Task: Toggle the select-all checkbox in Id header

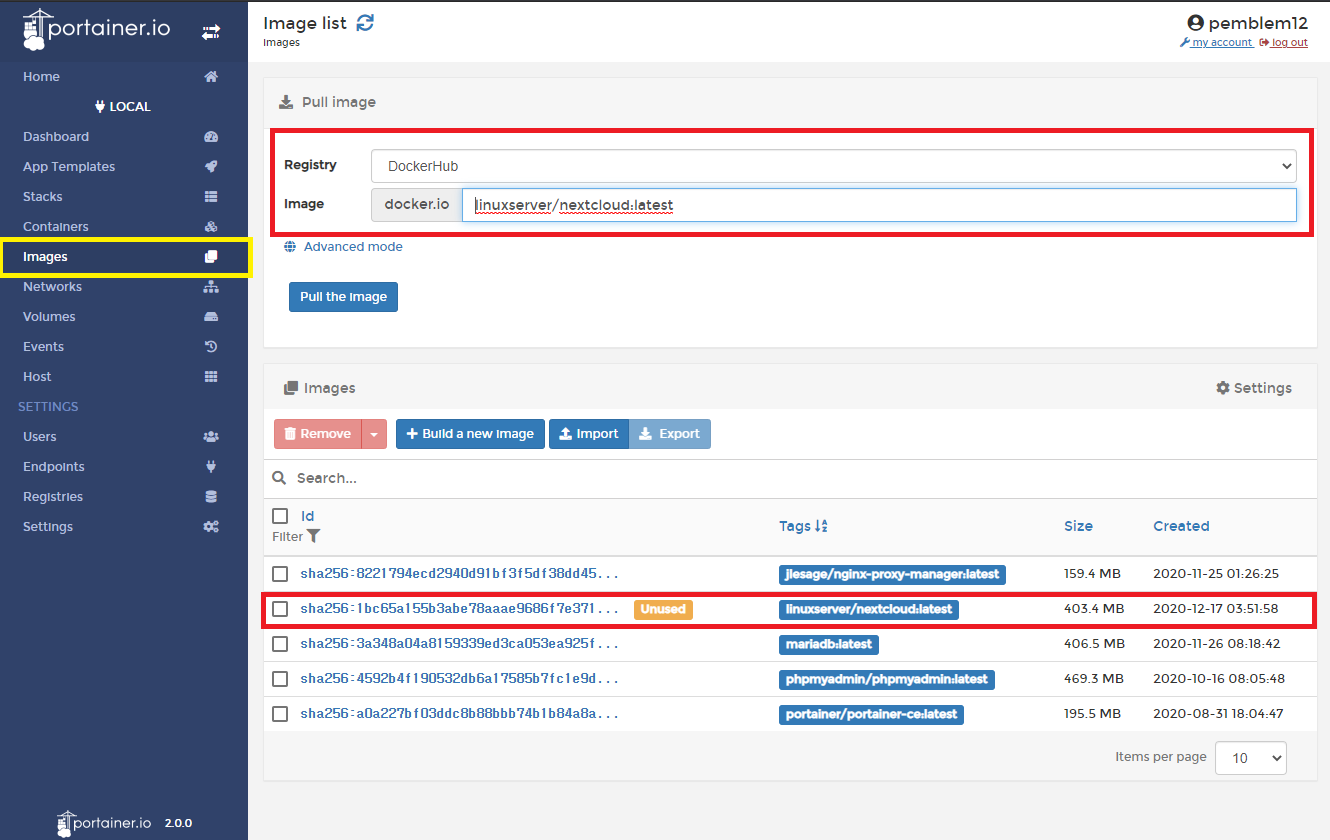Action: click(280, 516)
